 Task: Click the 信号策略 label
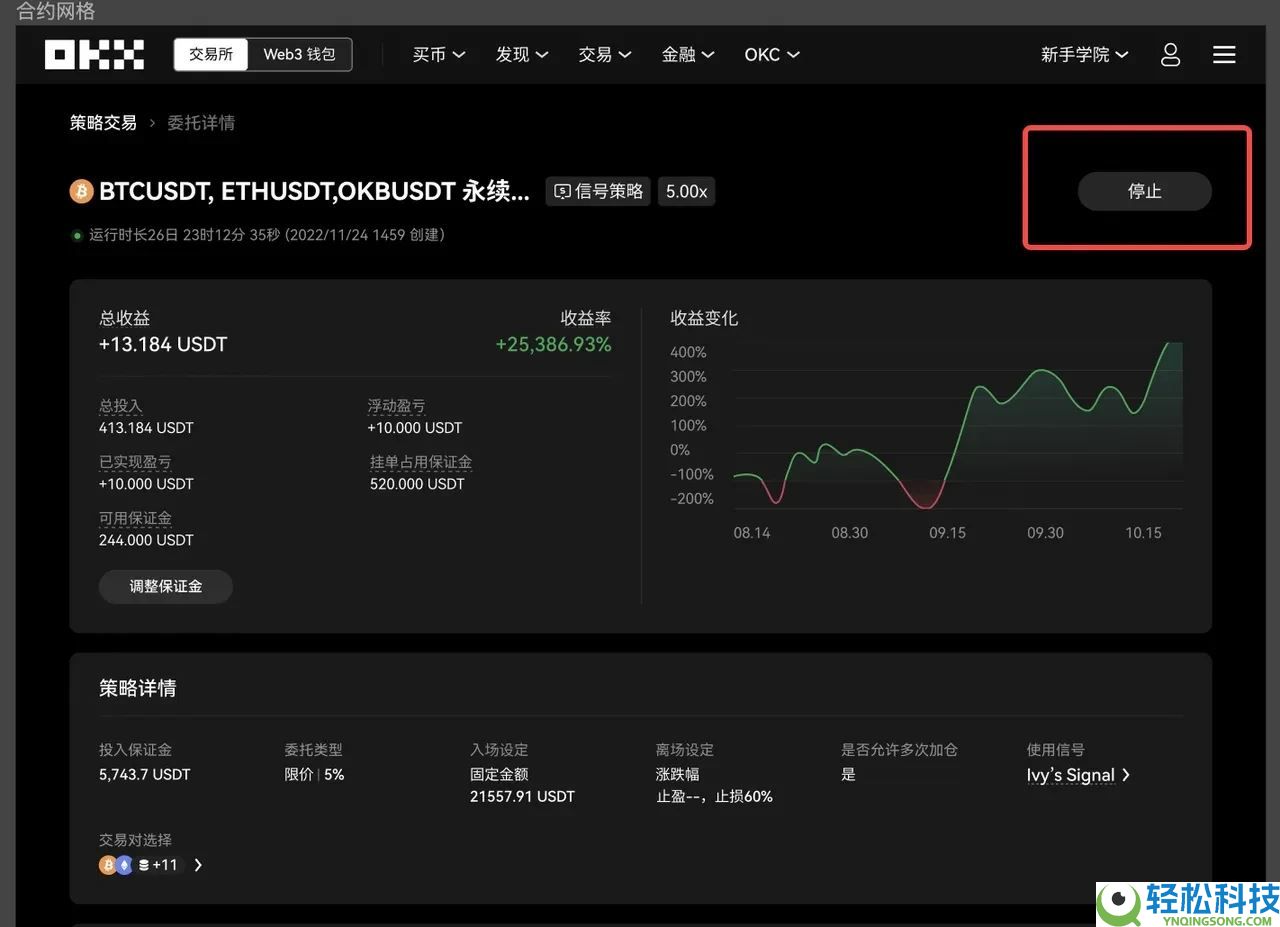(x=609, y=191)
